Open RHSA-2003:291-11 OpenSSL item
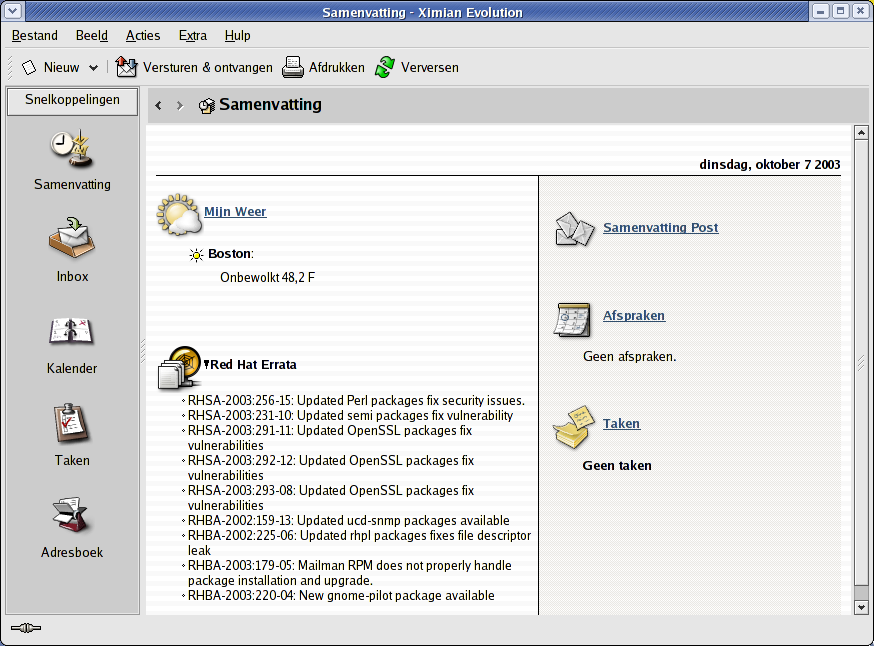 coord(330,438)
